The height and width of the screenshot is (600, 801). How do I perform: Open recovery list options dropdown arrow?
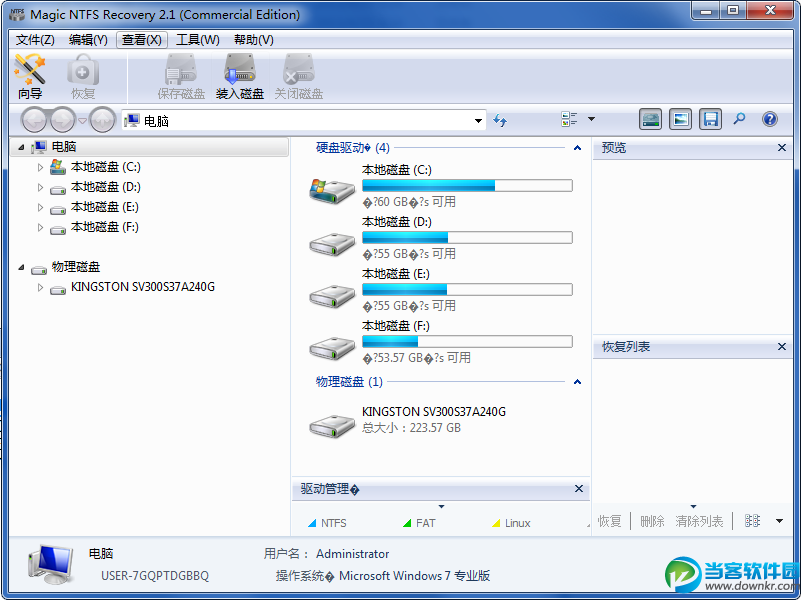click(x=780, y=521)
